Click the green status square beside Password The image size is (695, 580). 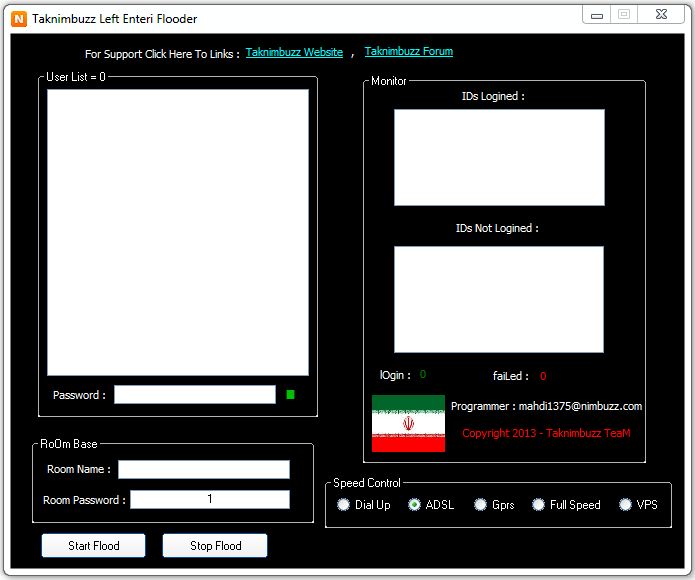[x=290, y=394]
